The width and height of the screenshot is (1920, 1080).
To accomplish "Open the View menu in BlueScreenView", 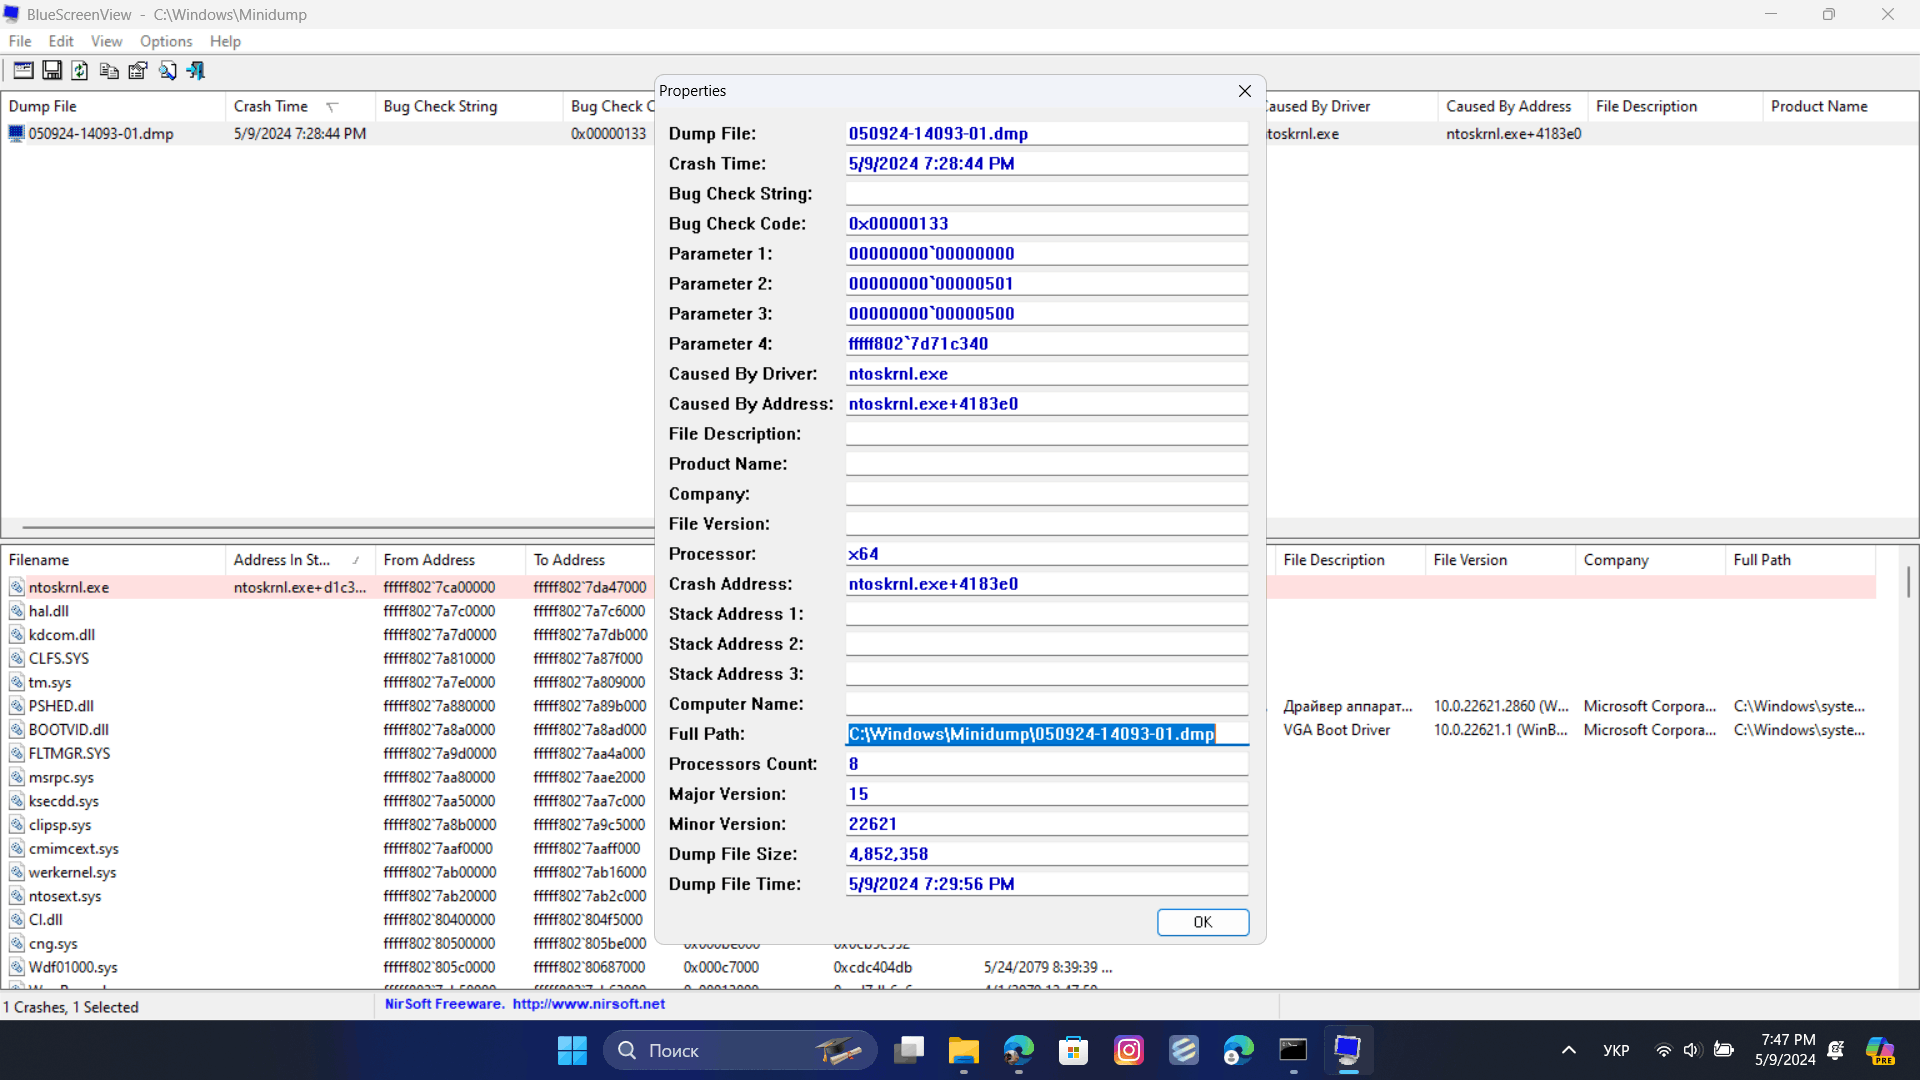I will 104,41.
